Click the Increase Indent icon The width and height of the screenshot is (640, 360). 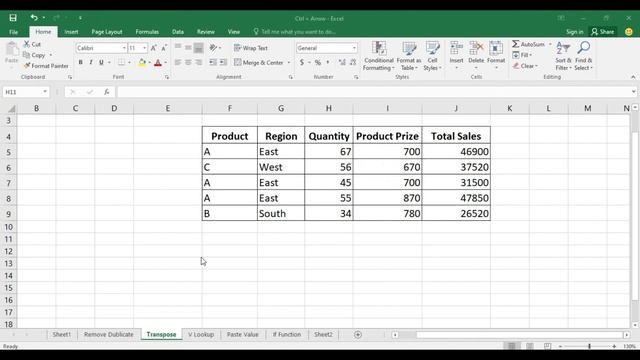pos(223,62)
